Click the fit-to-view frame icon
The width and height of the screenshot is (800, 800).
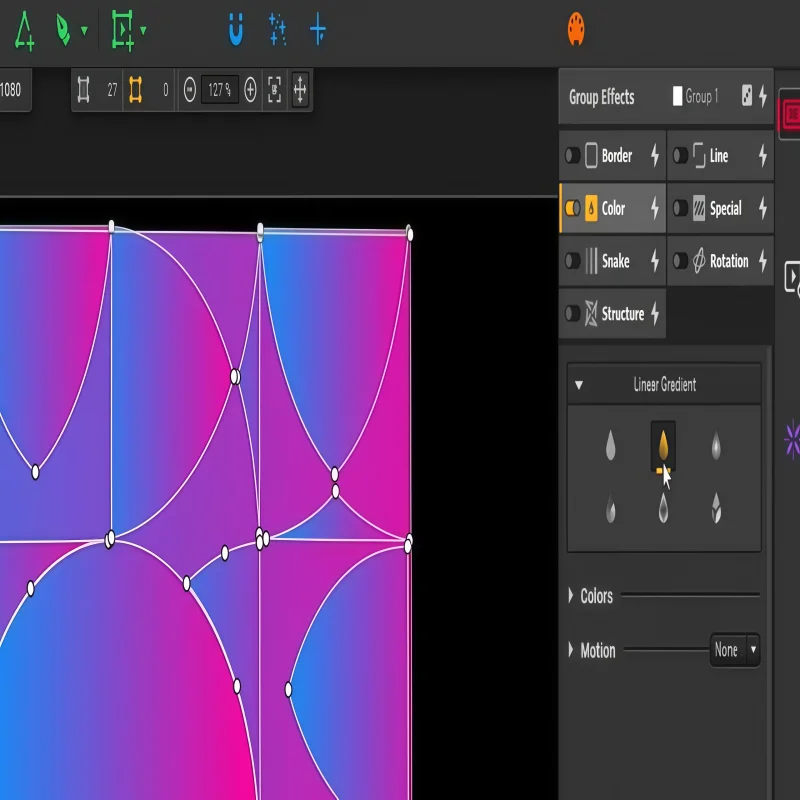274,90
